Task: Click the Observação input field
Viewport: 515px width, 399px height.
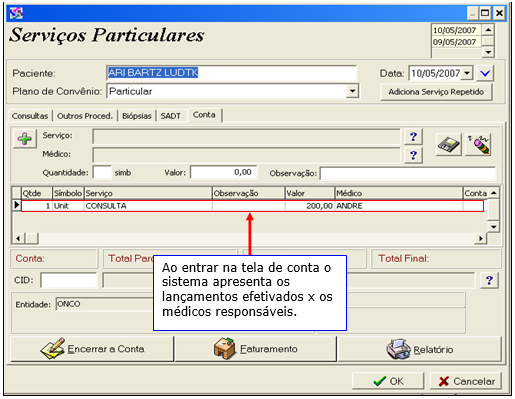Action: tap(408, 173)
